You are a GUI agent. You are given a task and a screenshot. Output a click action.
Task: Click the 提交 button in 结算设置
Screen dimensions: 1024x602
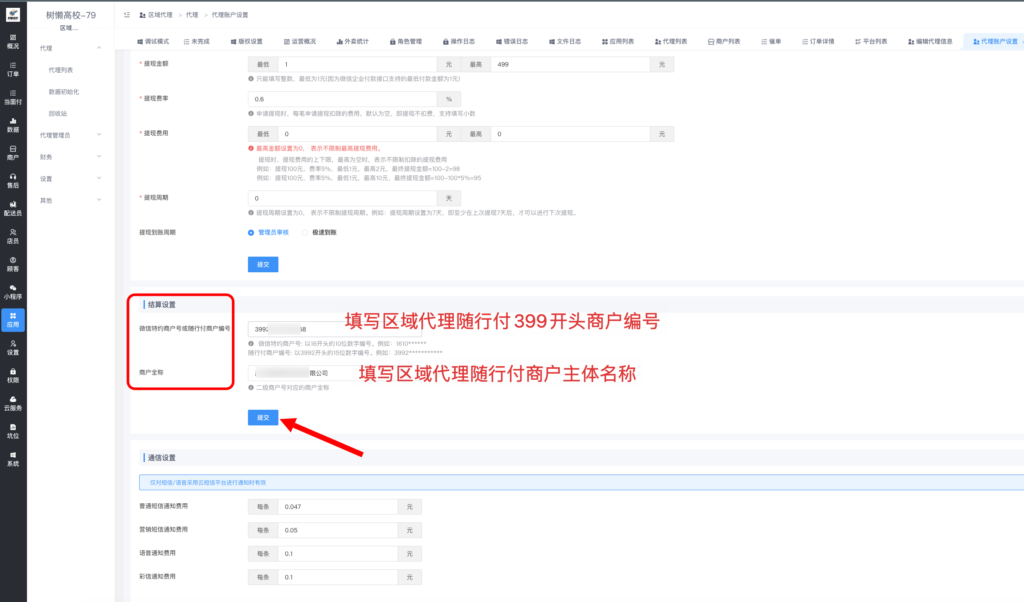[263, 417]
